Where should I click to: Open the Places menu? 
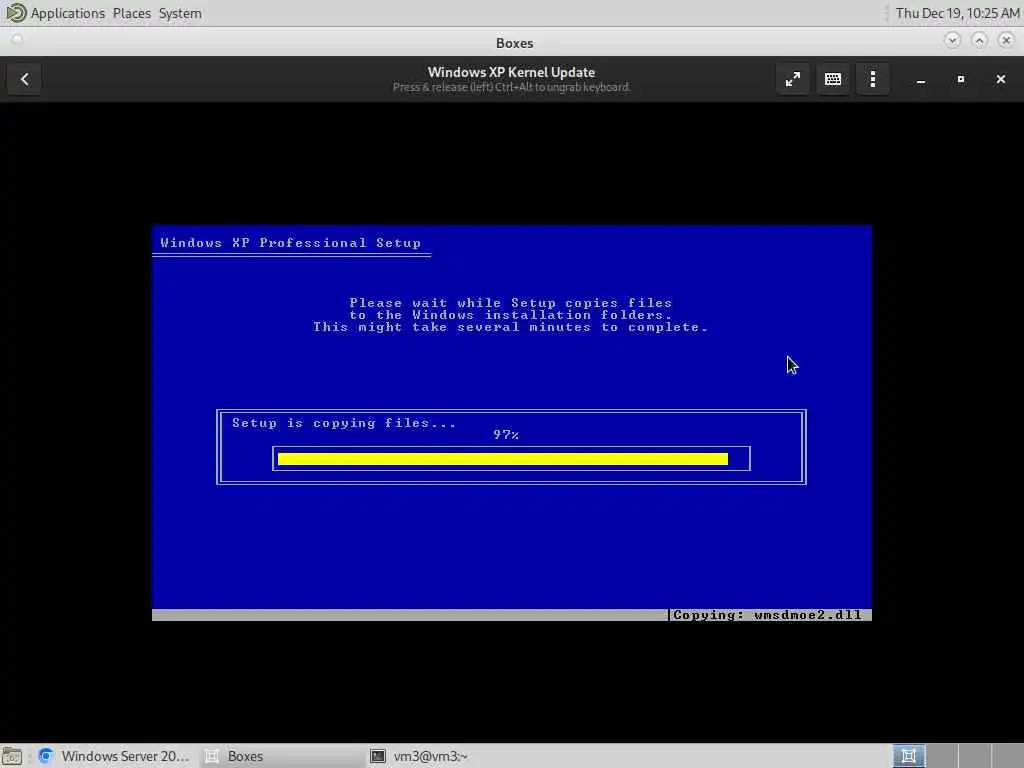click(131, 13)
